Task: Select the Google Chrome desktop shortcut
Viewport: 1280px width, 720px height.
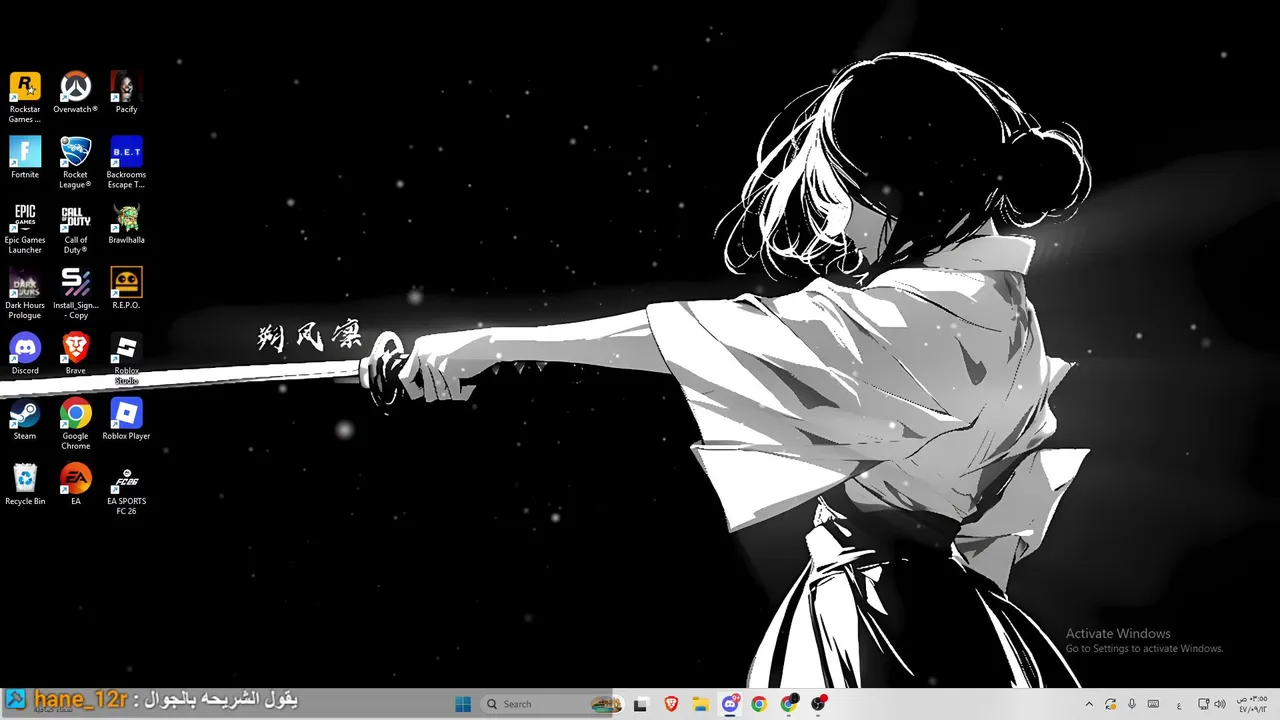Action: 75,424
